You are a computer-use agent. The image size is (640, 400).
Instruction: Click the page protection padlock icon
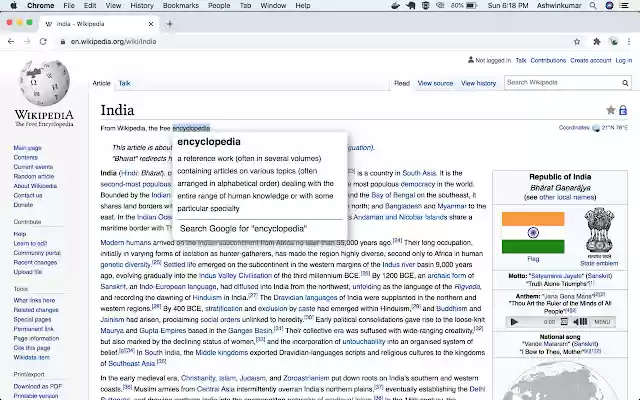coord(623,110)
